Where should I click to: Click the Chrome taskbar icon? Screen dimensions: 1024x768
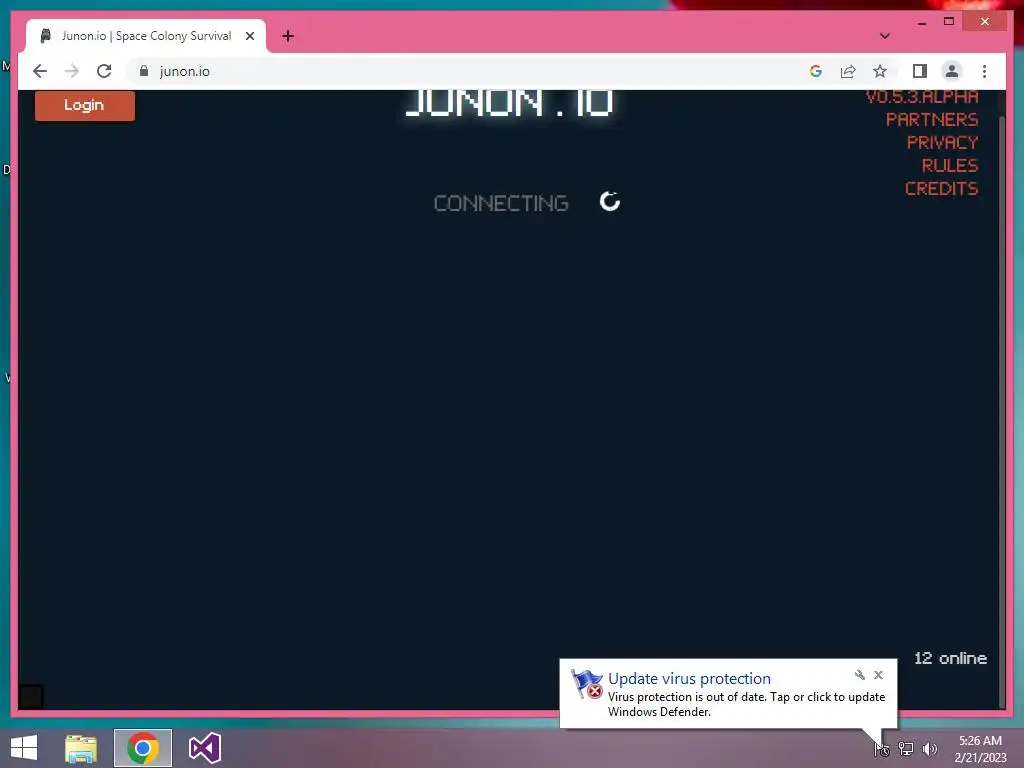click(x=143, y=748)
